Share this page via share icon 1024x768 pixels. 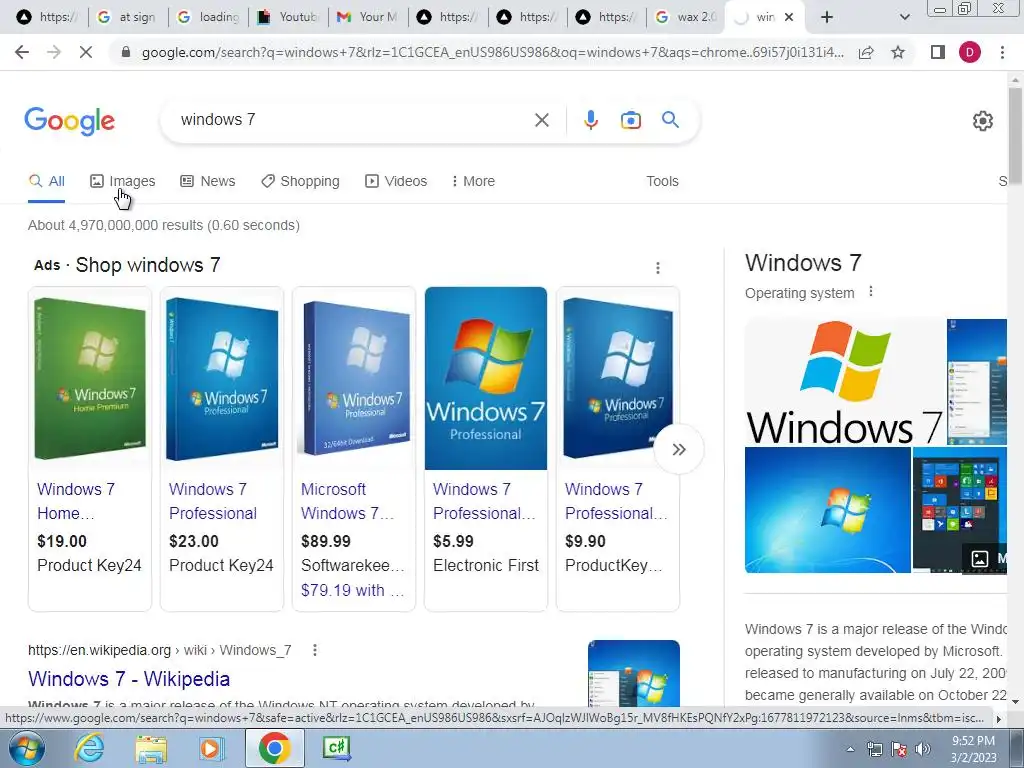tap(866, 52)
